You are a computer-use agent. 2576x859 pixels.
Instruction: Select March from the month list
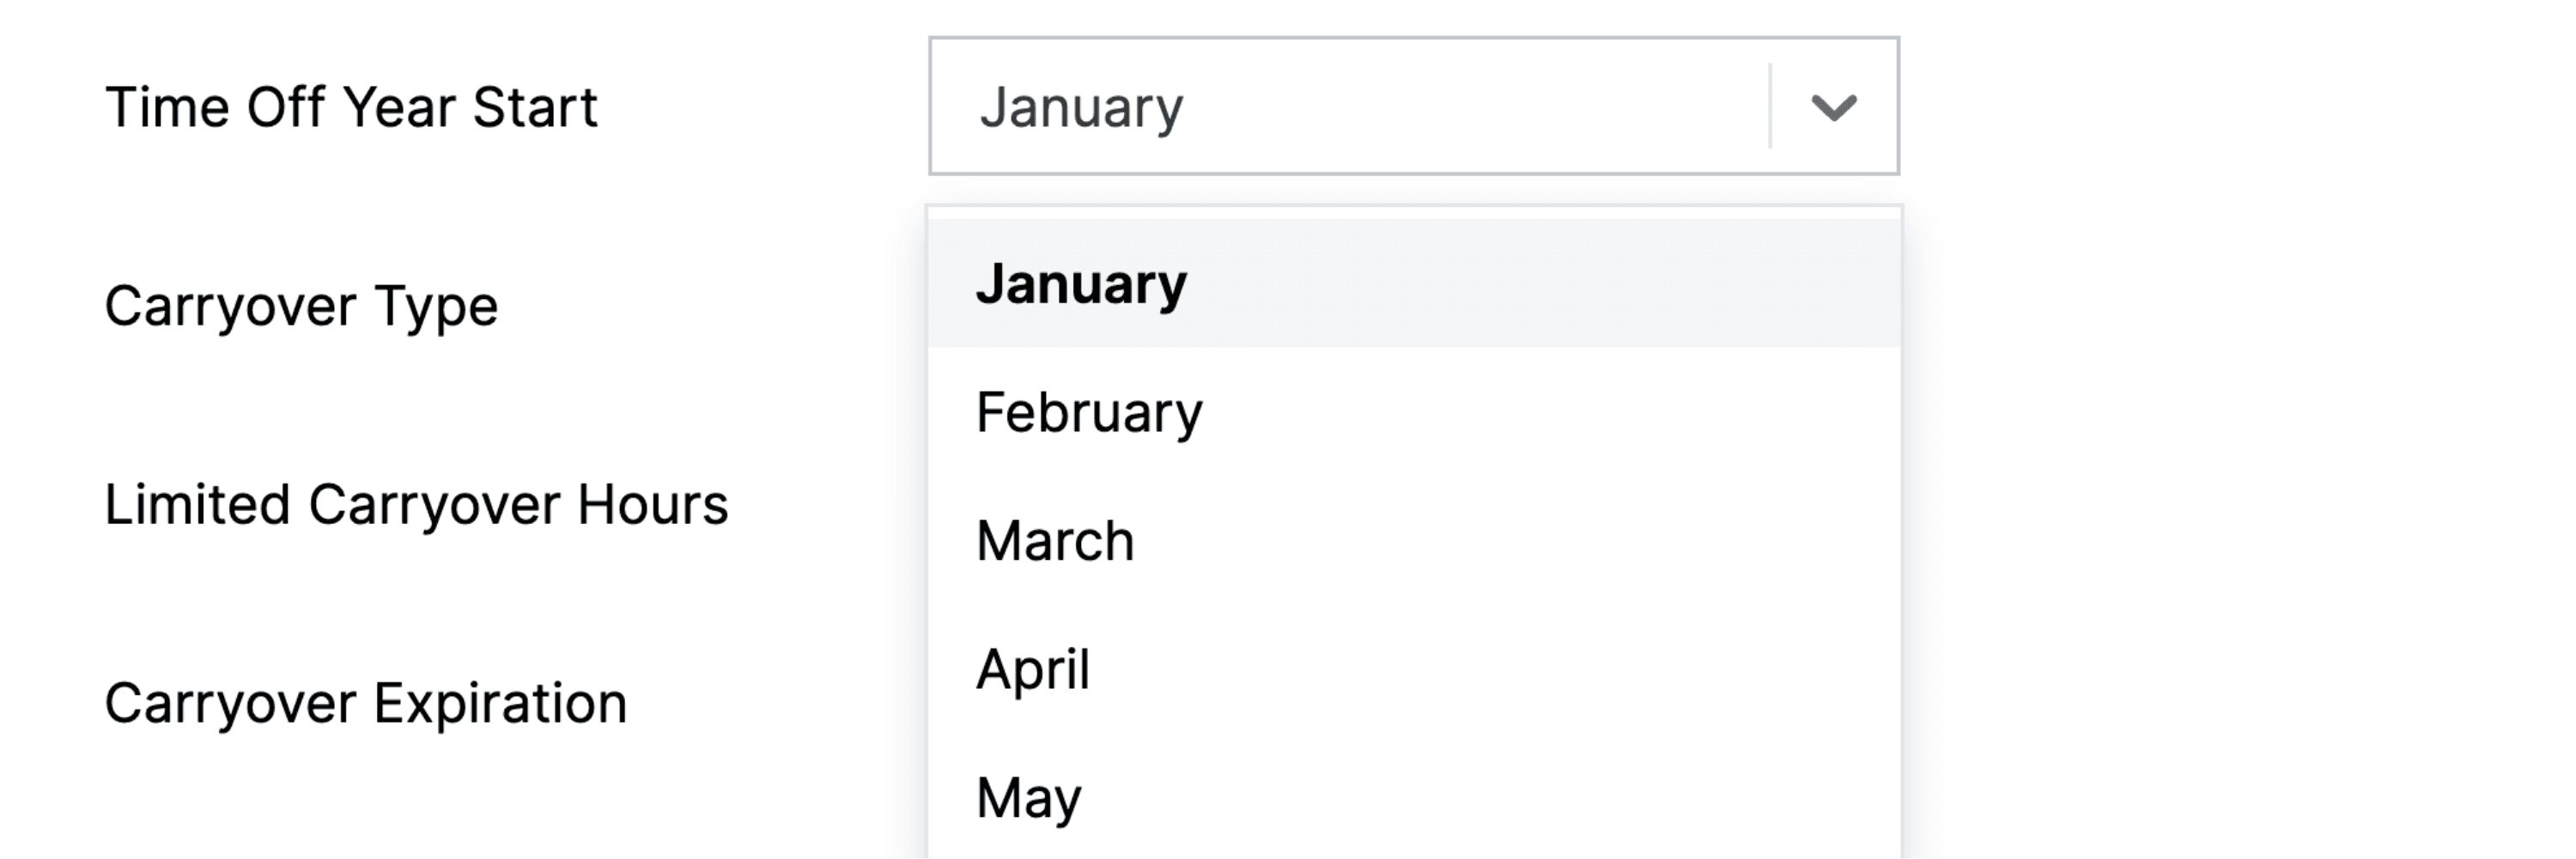[1055, 539]
